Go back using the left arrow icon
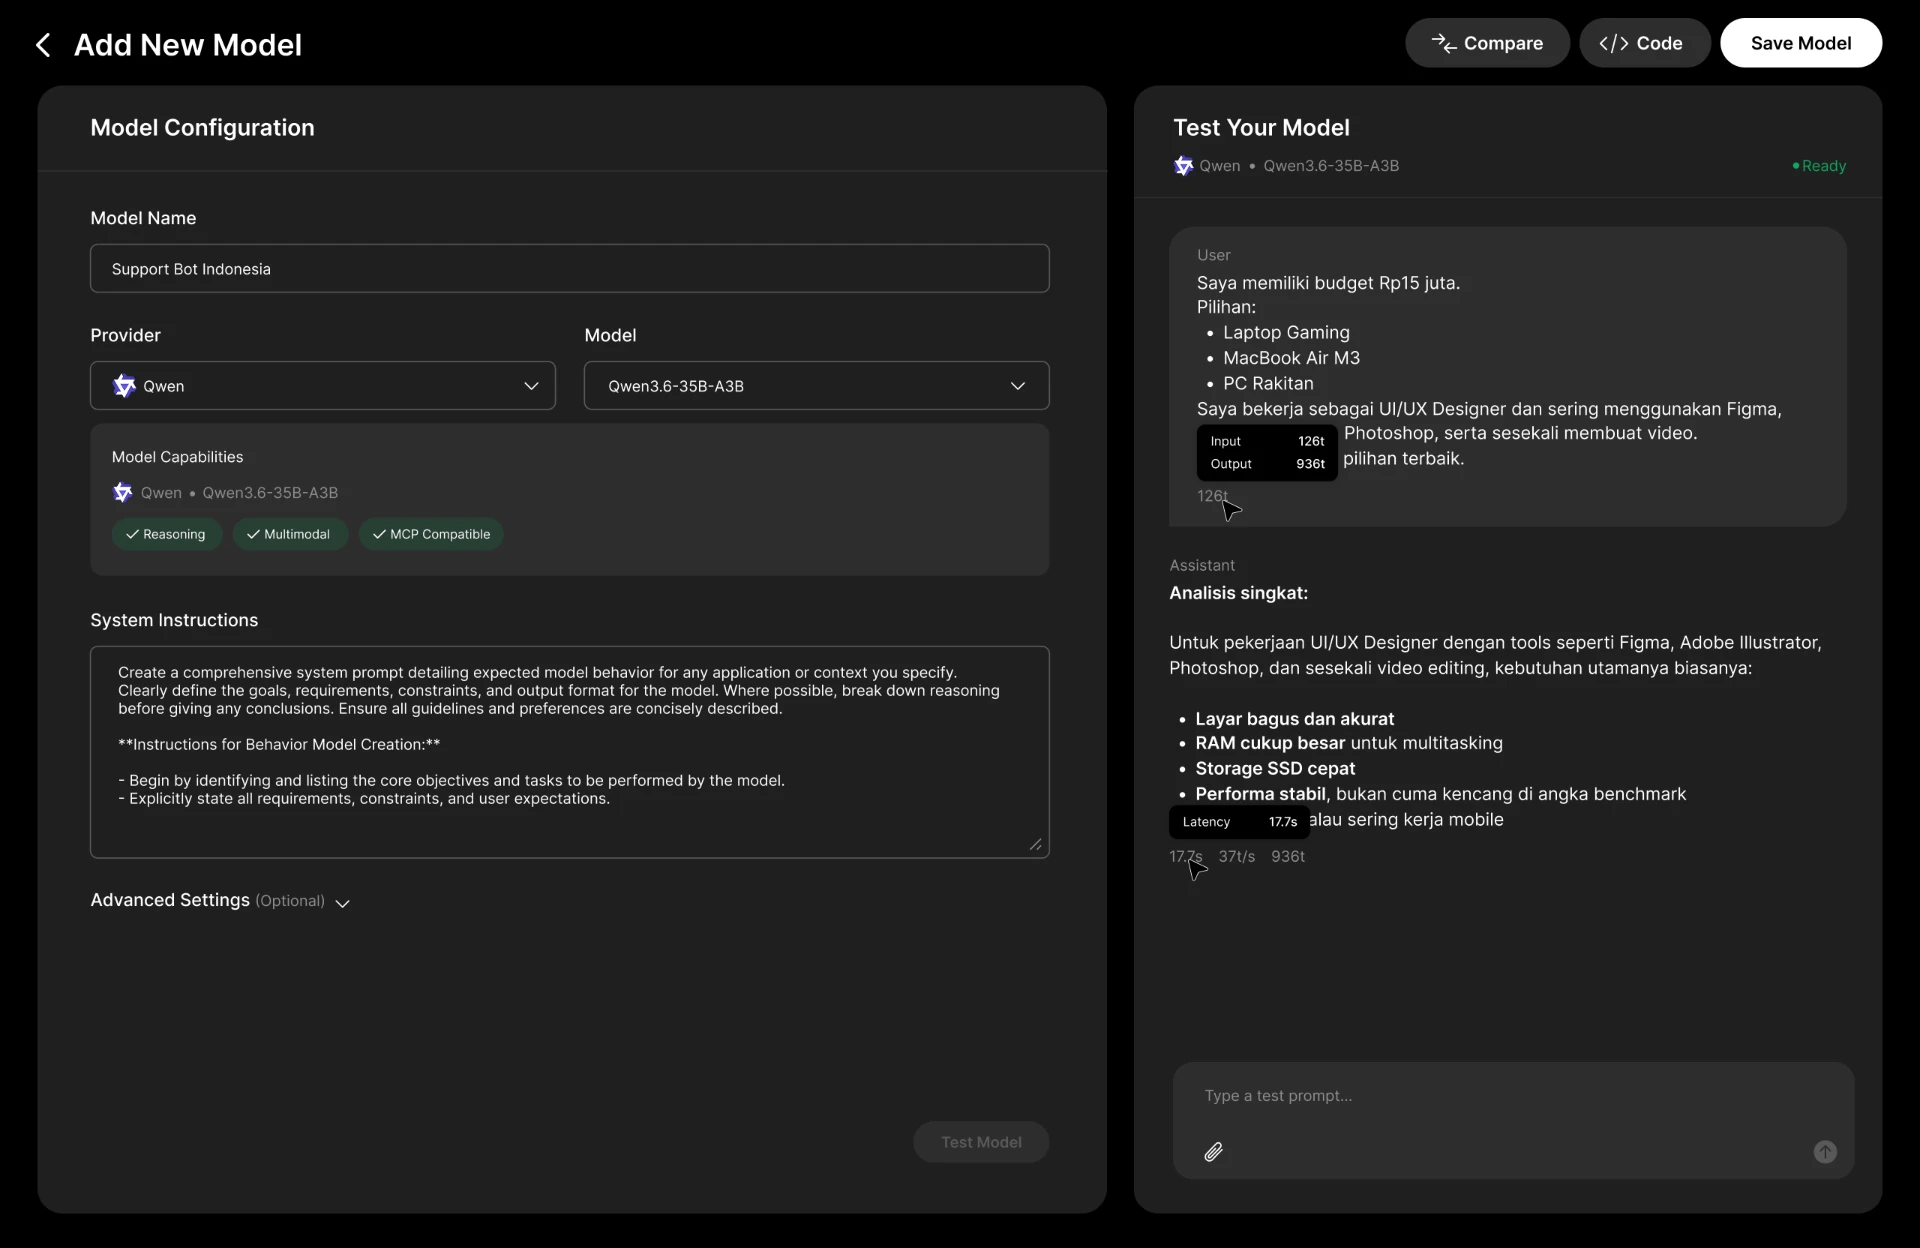 coord(43,45)
